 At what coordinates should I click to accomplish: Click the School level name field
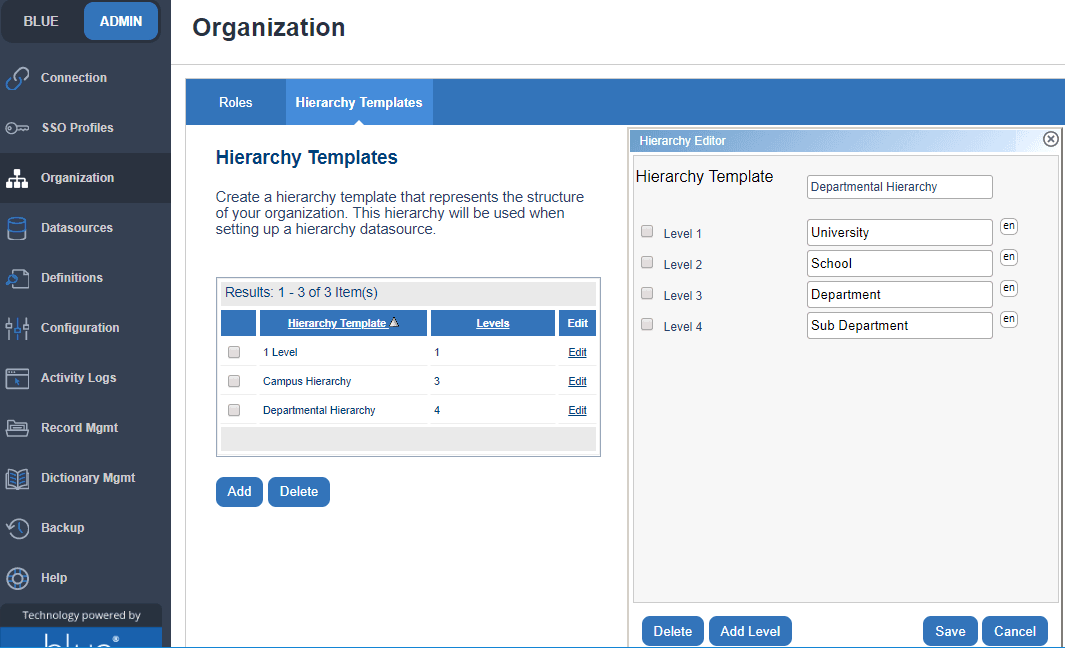(x=899, y=264)
